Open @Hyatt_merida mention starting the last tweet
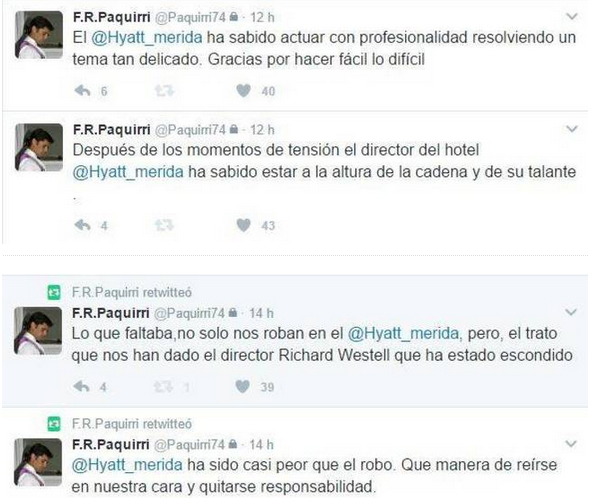This screenshot has width=595, height=498. (x=127, y=465)
